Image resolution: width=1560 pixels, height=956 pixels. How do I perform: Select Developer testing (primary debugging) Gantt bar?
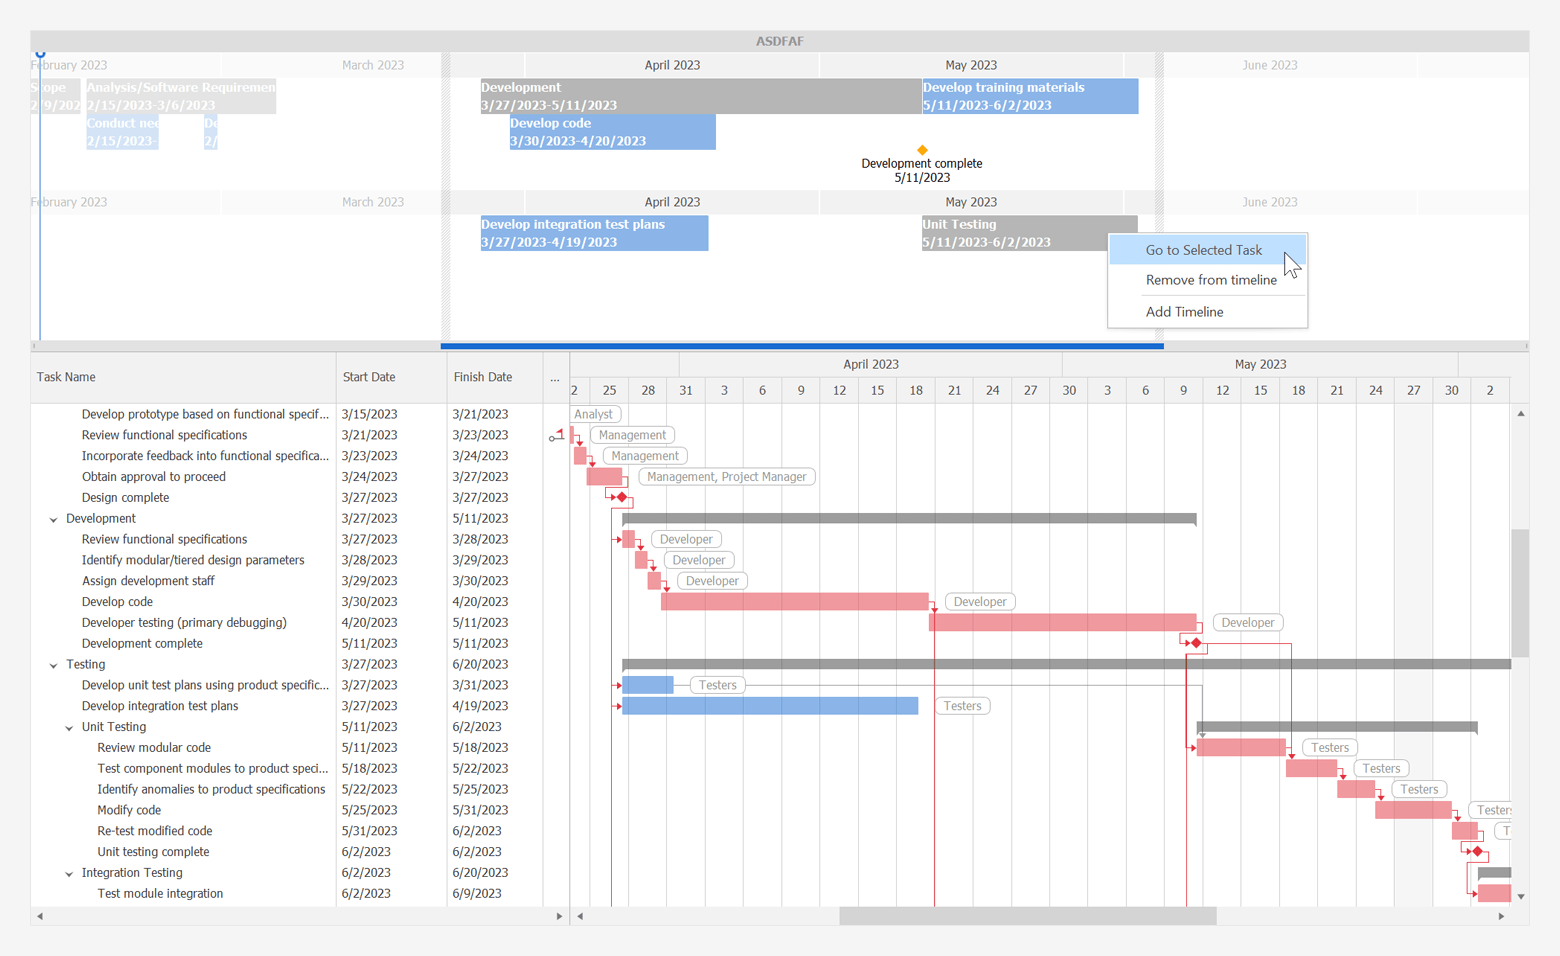pyautogui.click(x=1063, y=623)
